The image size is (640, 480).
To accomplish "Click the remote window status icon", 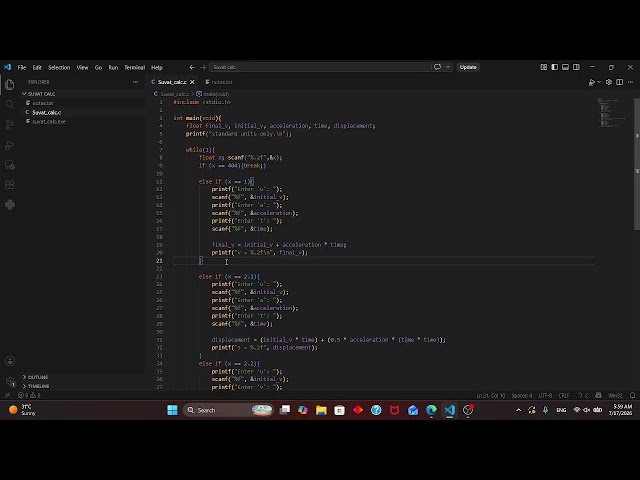I will click(x=7, y=395).
